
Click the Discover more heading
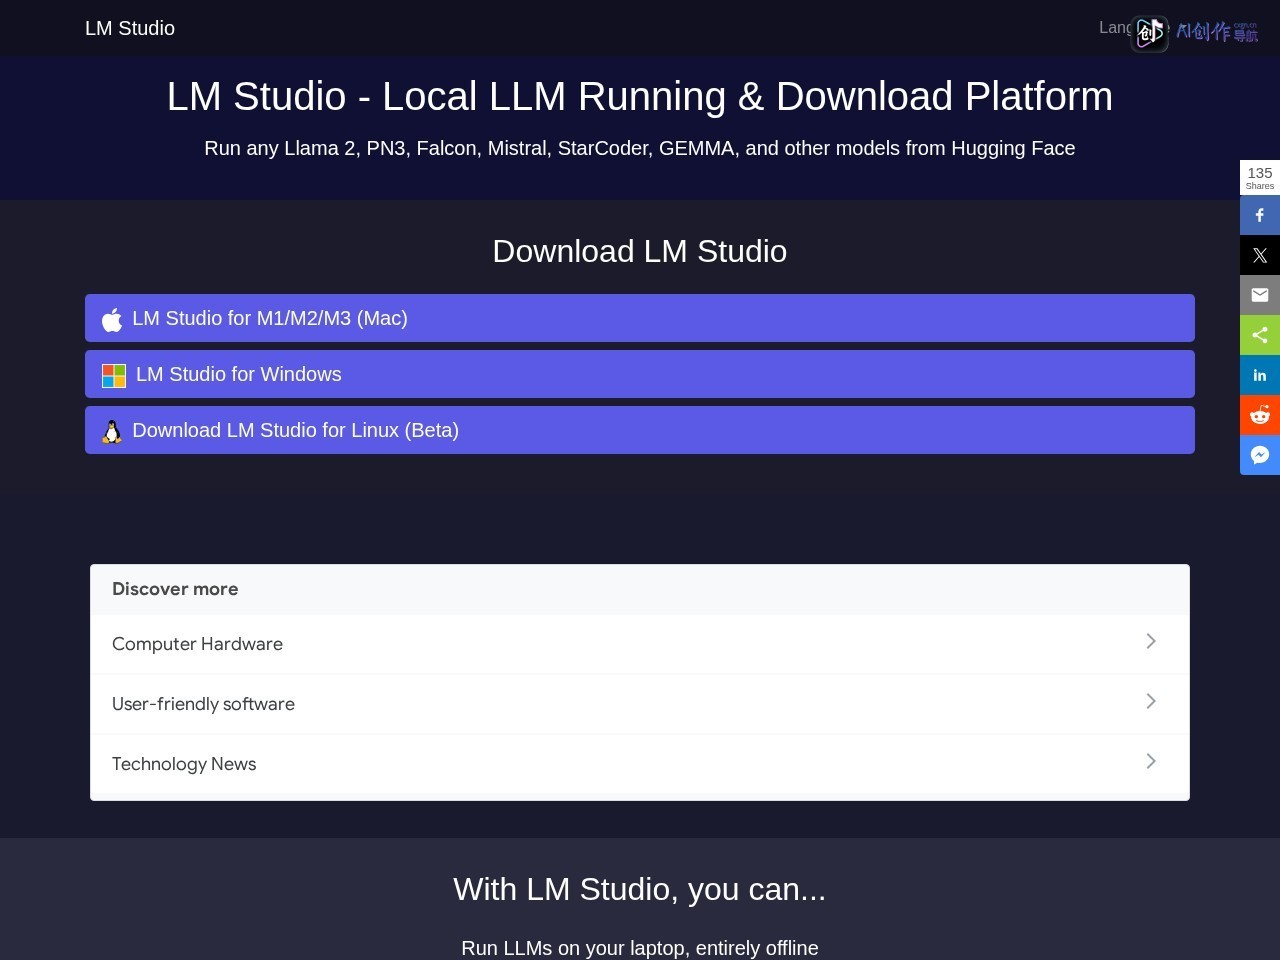coord(175,589)
